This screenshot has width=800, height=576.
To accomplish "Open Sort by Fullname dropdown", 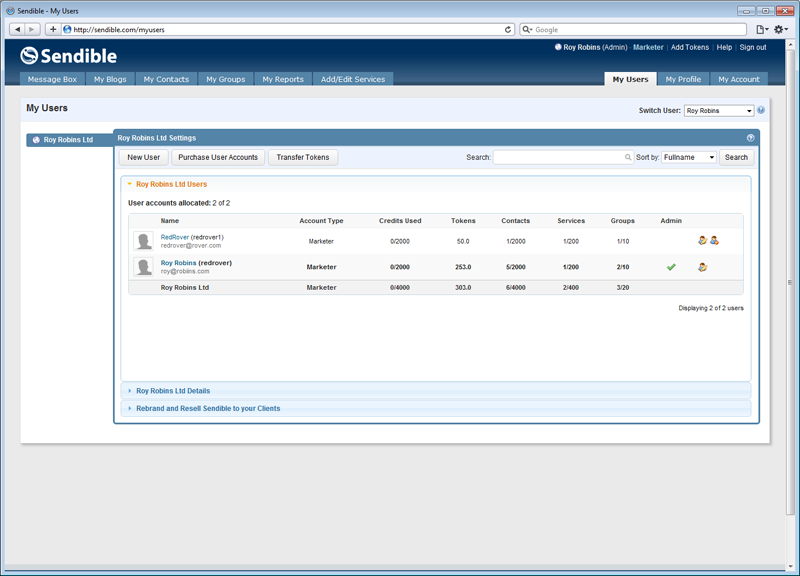I will [x=689, y=157].
